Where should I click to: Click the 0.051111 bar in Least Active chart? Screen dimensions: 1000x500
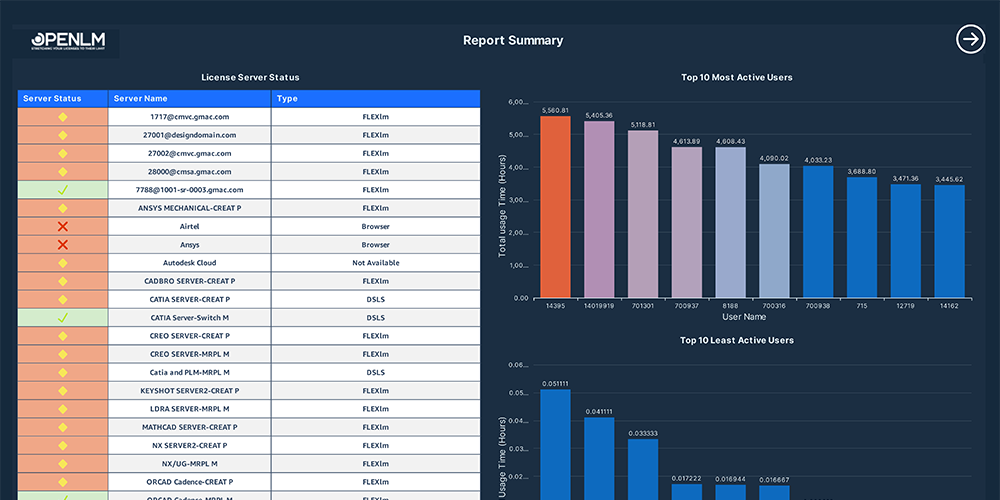(x=555, y=445)
